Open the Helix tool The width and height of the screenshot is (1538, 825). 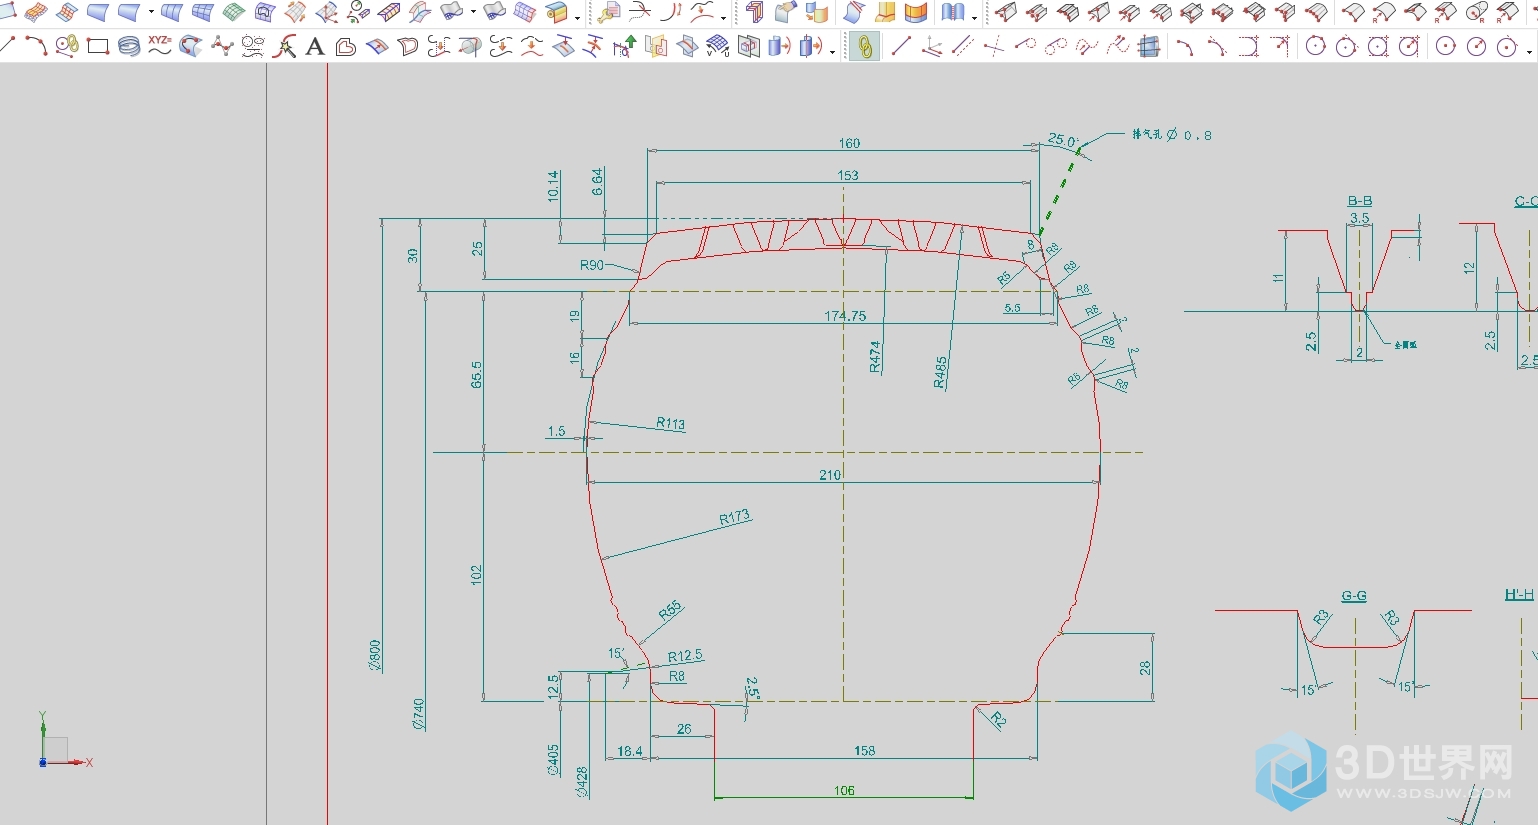129,46
